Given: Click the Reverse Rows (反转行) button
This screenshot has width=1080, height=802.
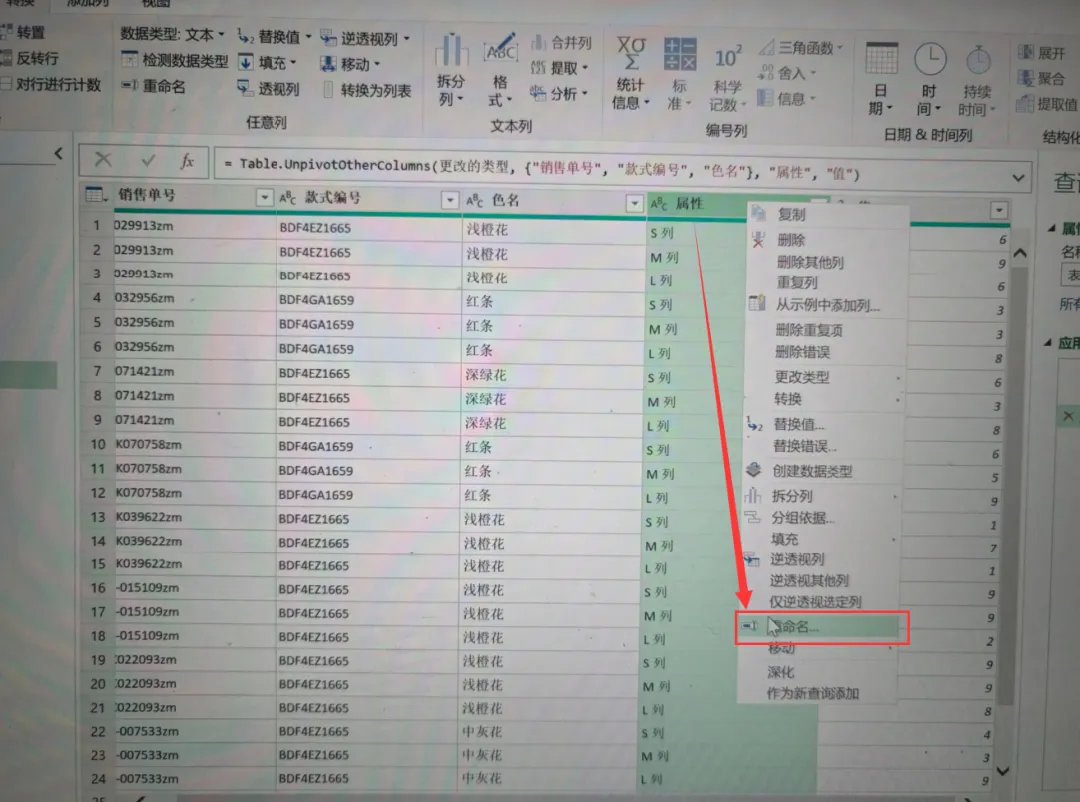Looking at the screenshot, I should [31, 59].
